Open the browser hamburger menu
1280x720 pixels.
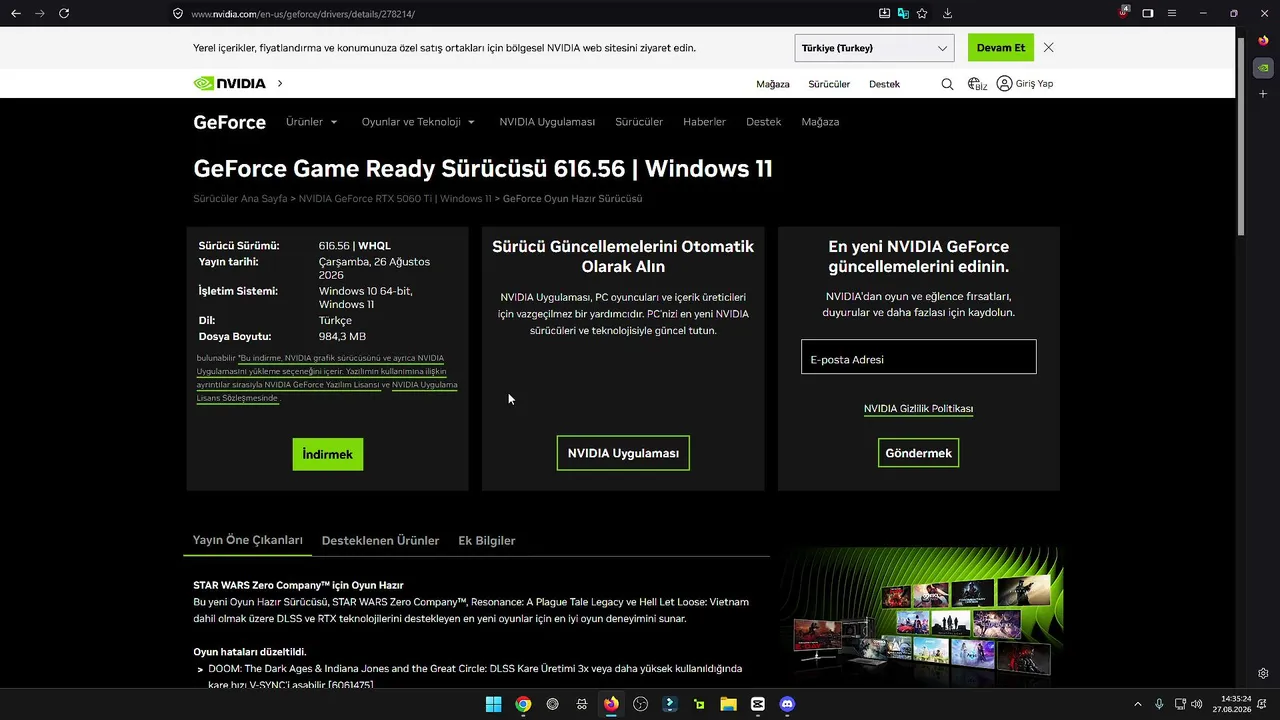1172,14
